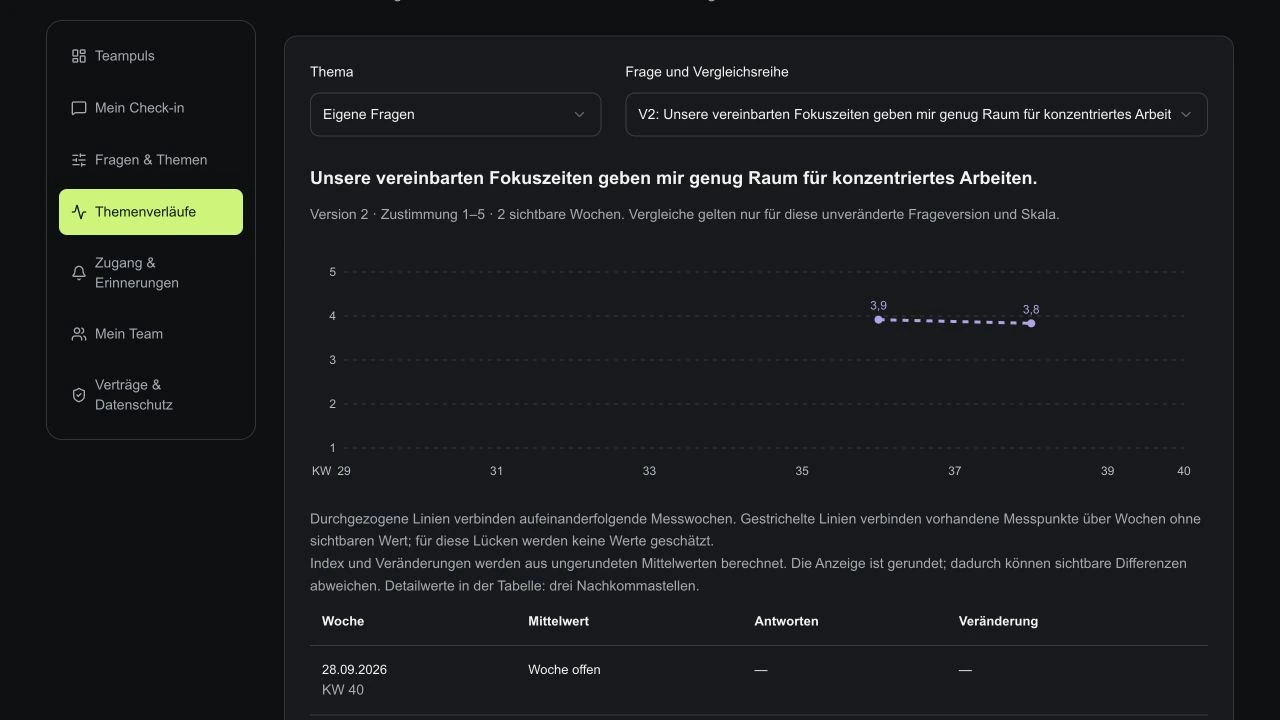Click the shield icon for Verträge & Datenschutz
This screenshot has height=720, width=1280.
tap(79, 395)
